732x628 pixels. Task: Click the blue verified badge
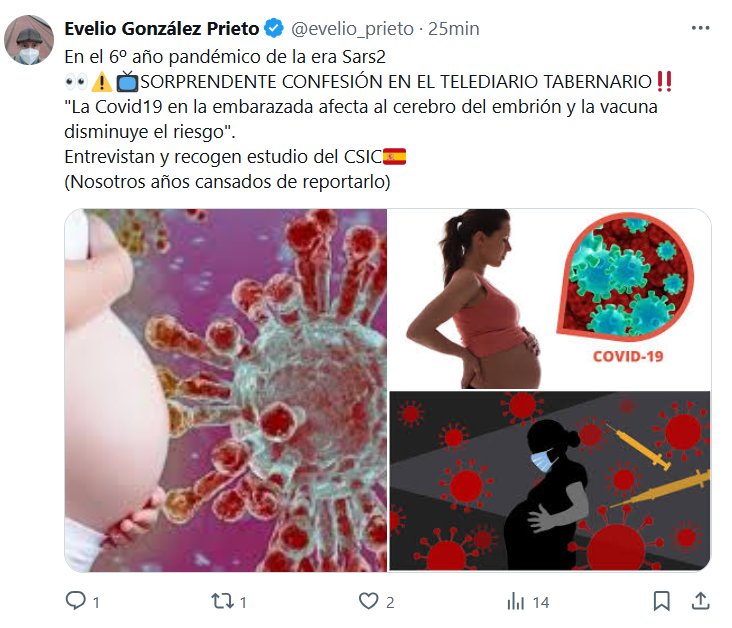[274, 28]
